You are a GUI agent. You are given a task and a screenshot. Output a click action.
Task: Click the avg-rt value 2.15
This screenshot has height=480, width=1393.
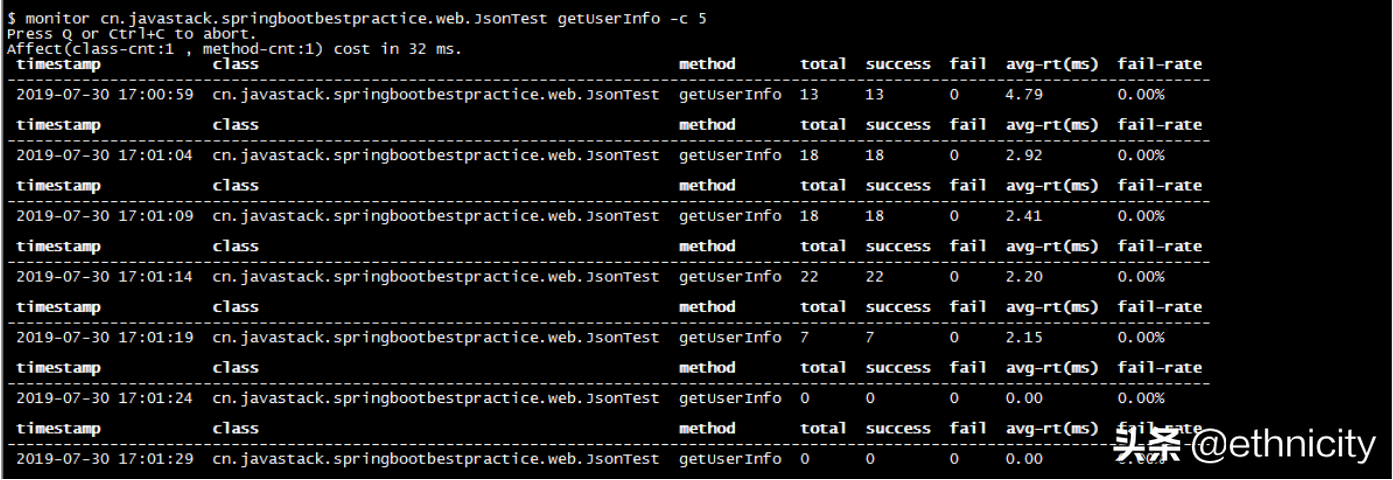1024,338
